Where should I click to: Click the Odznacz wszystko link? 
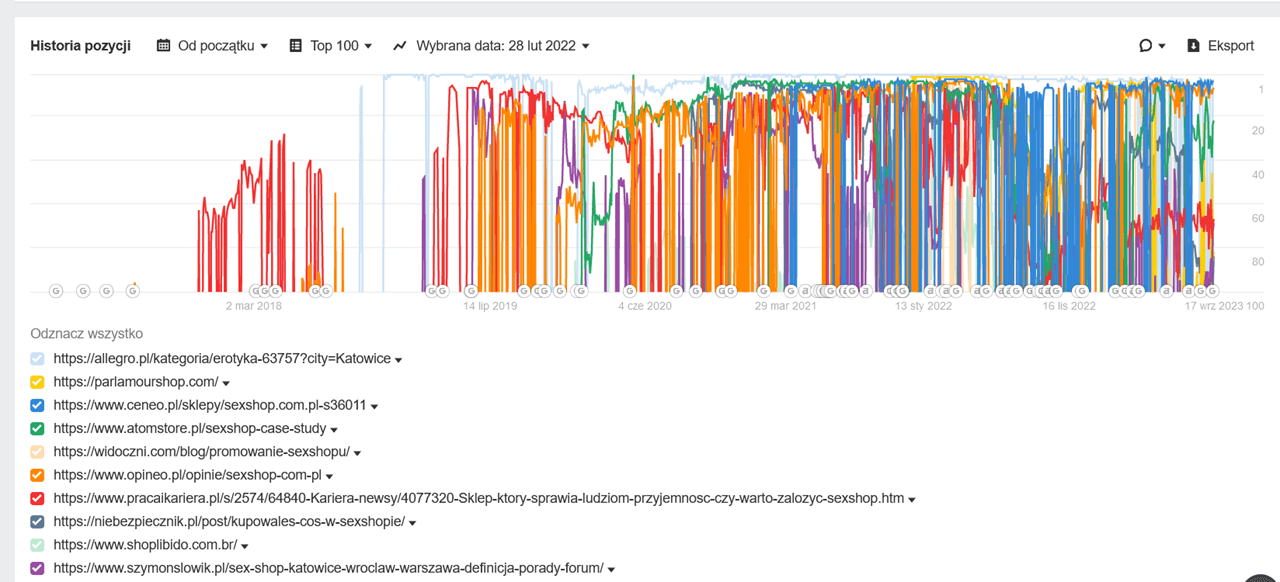(x=86, y=333)
